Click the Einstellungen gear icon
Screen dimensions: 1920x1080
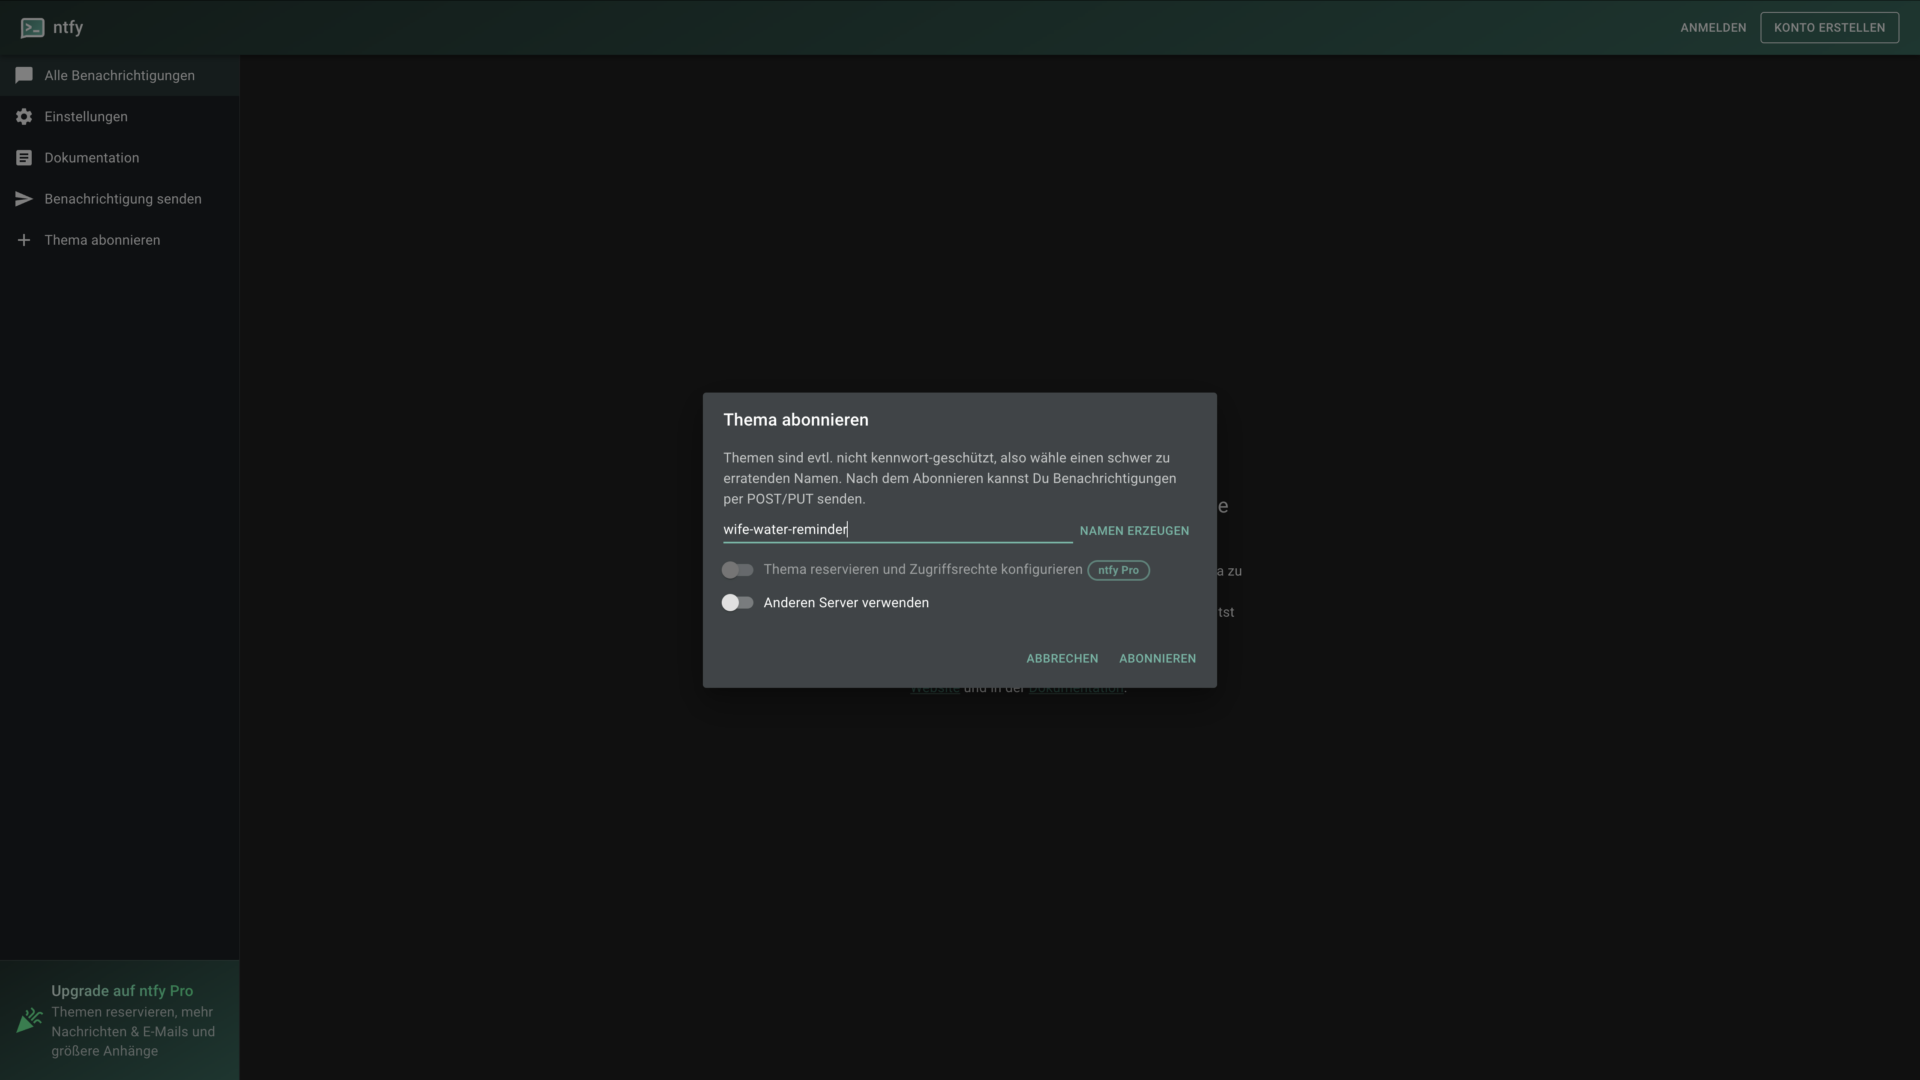24,117
